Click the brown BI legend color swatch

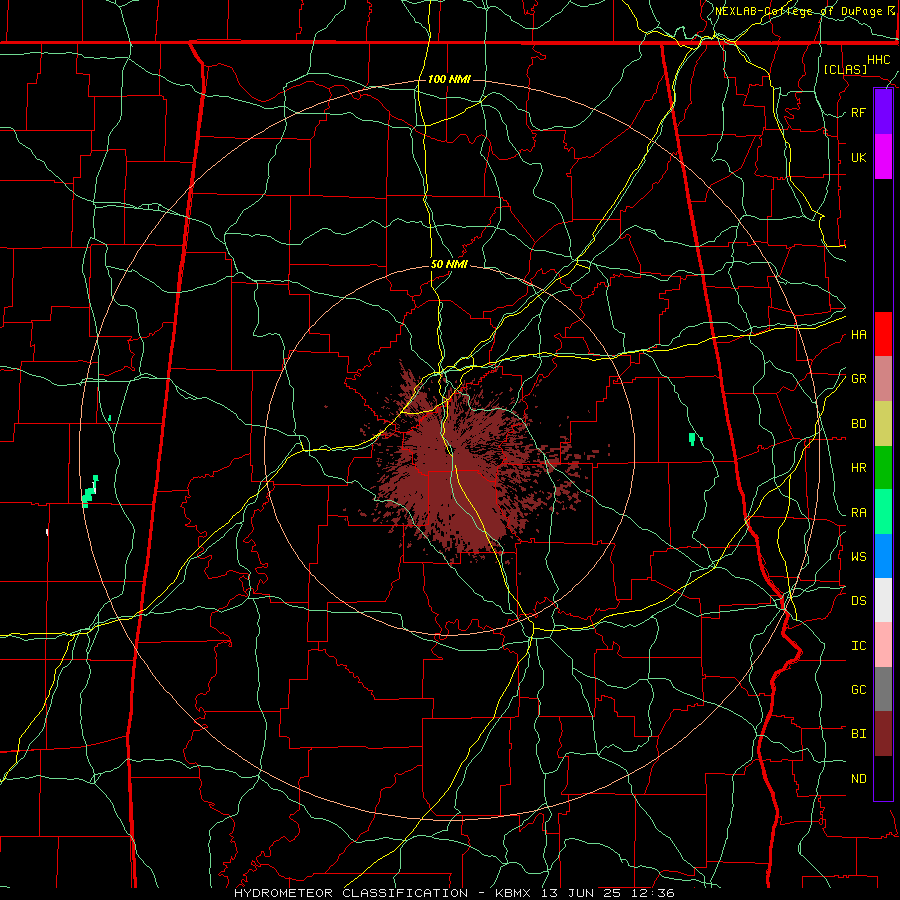point(883,734)
